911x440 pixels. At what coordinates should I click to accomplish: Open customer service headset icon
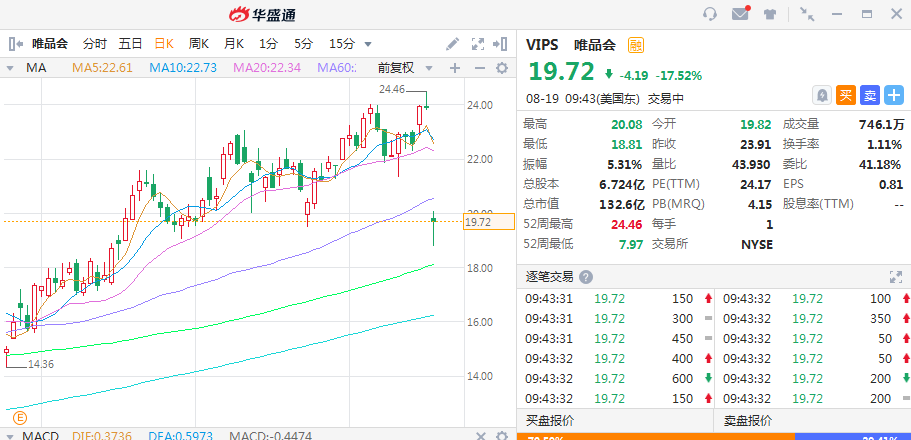[x=710, y=14]
